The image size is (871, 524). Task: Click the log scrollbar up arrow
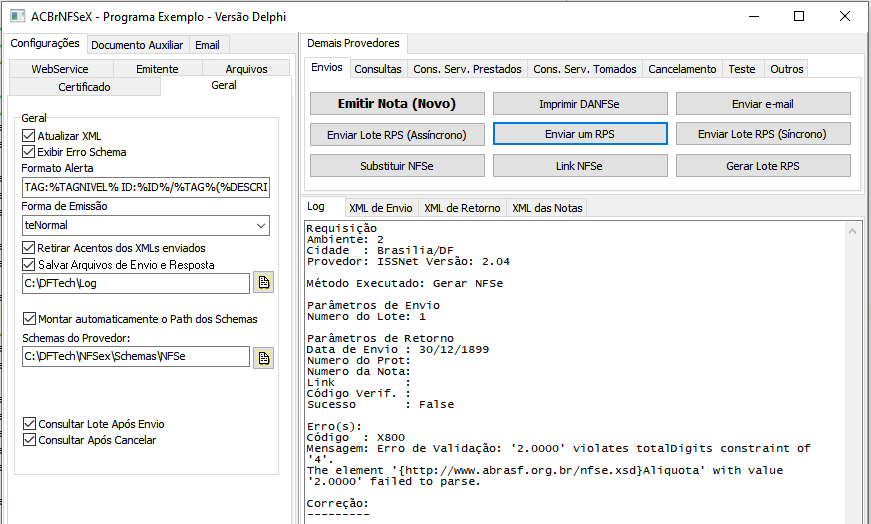point(852,231)
